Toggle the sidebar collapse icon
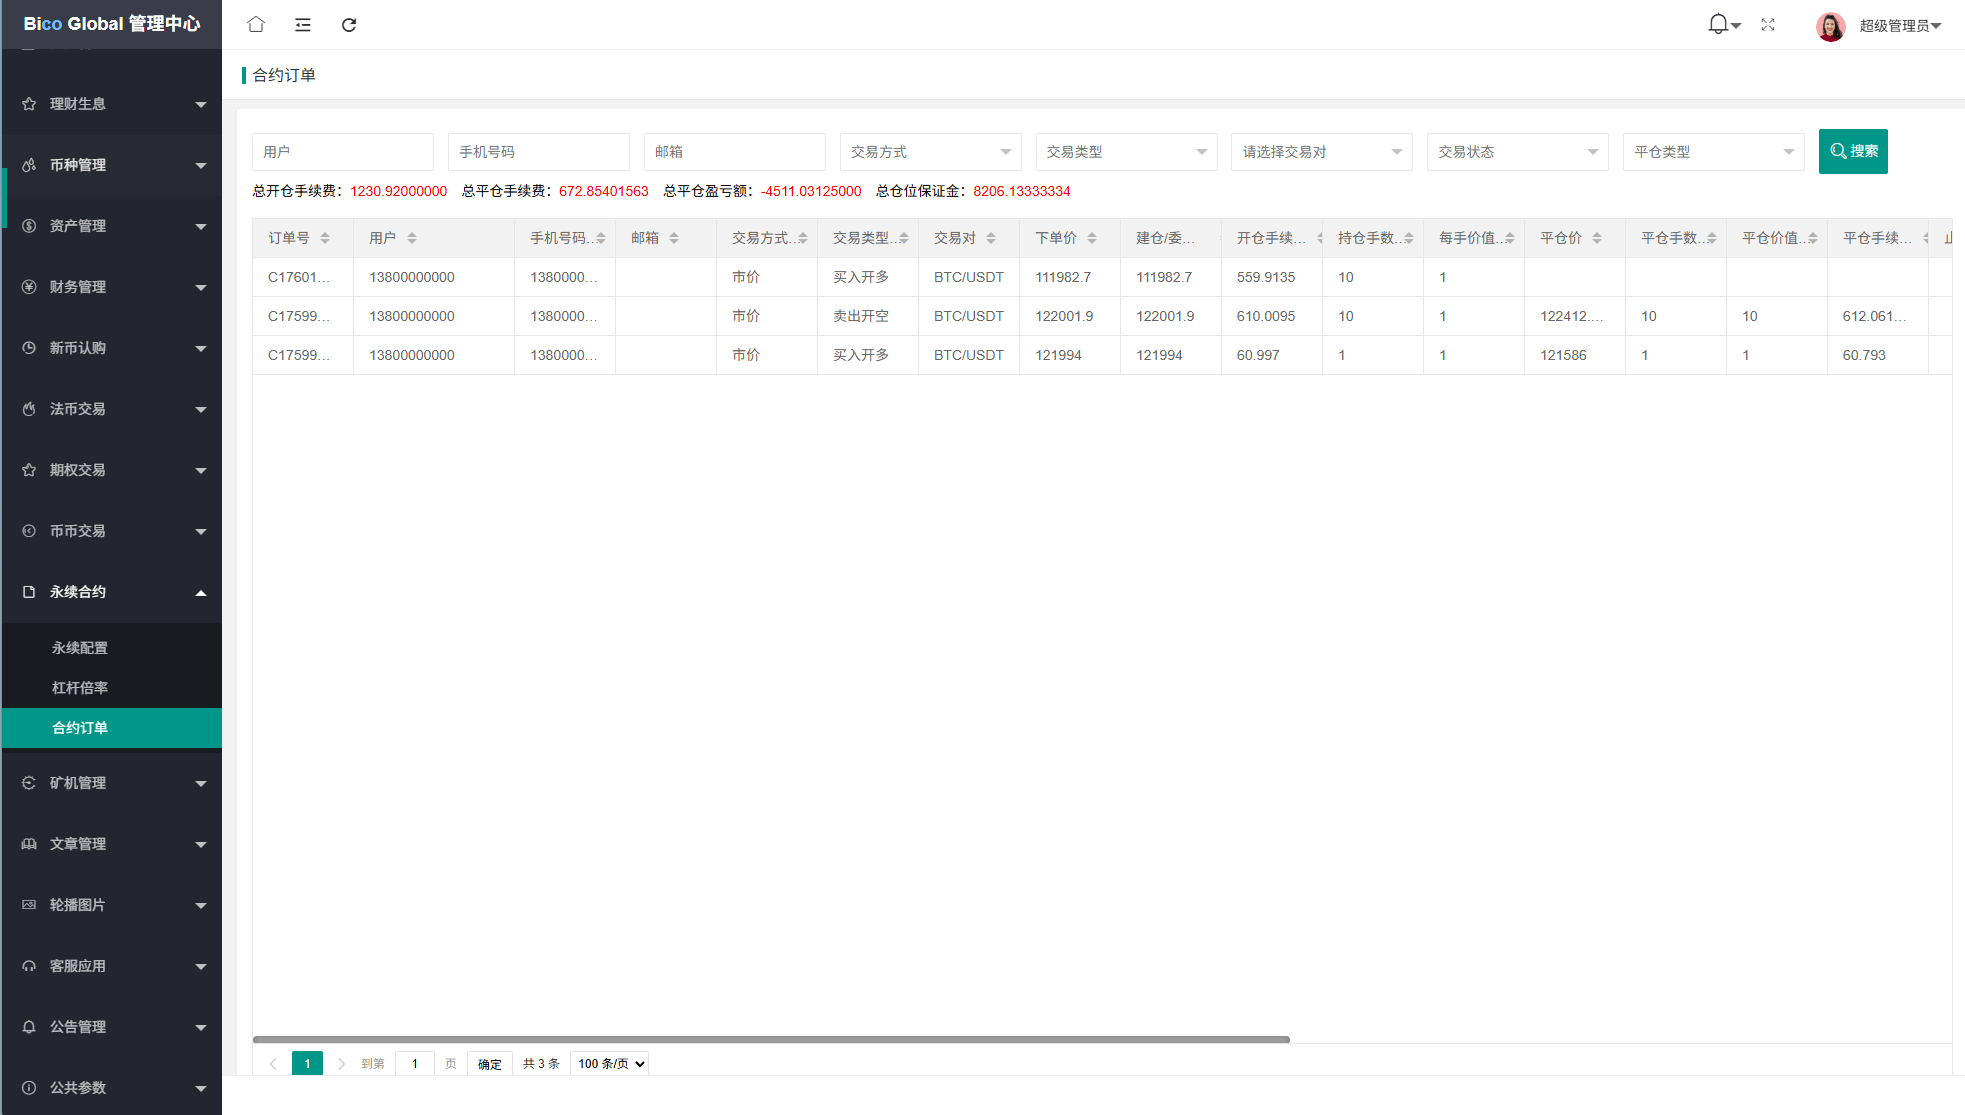This screenshot has width=1965, height=1115. click(303, 25)
